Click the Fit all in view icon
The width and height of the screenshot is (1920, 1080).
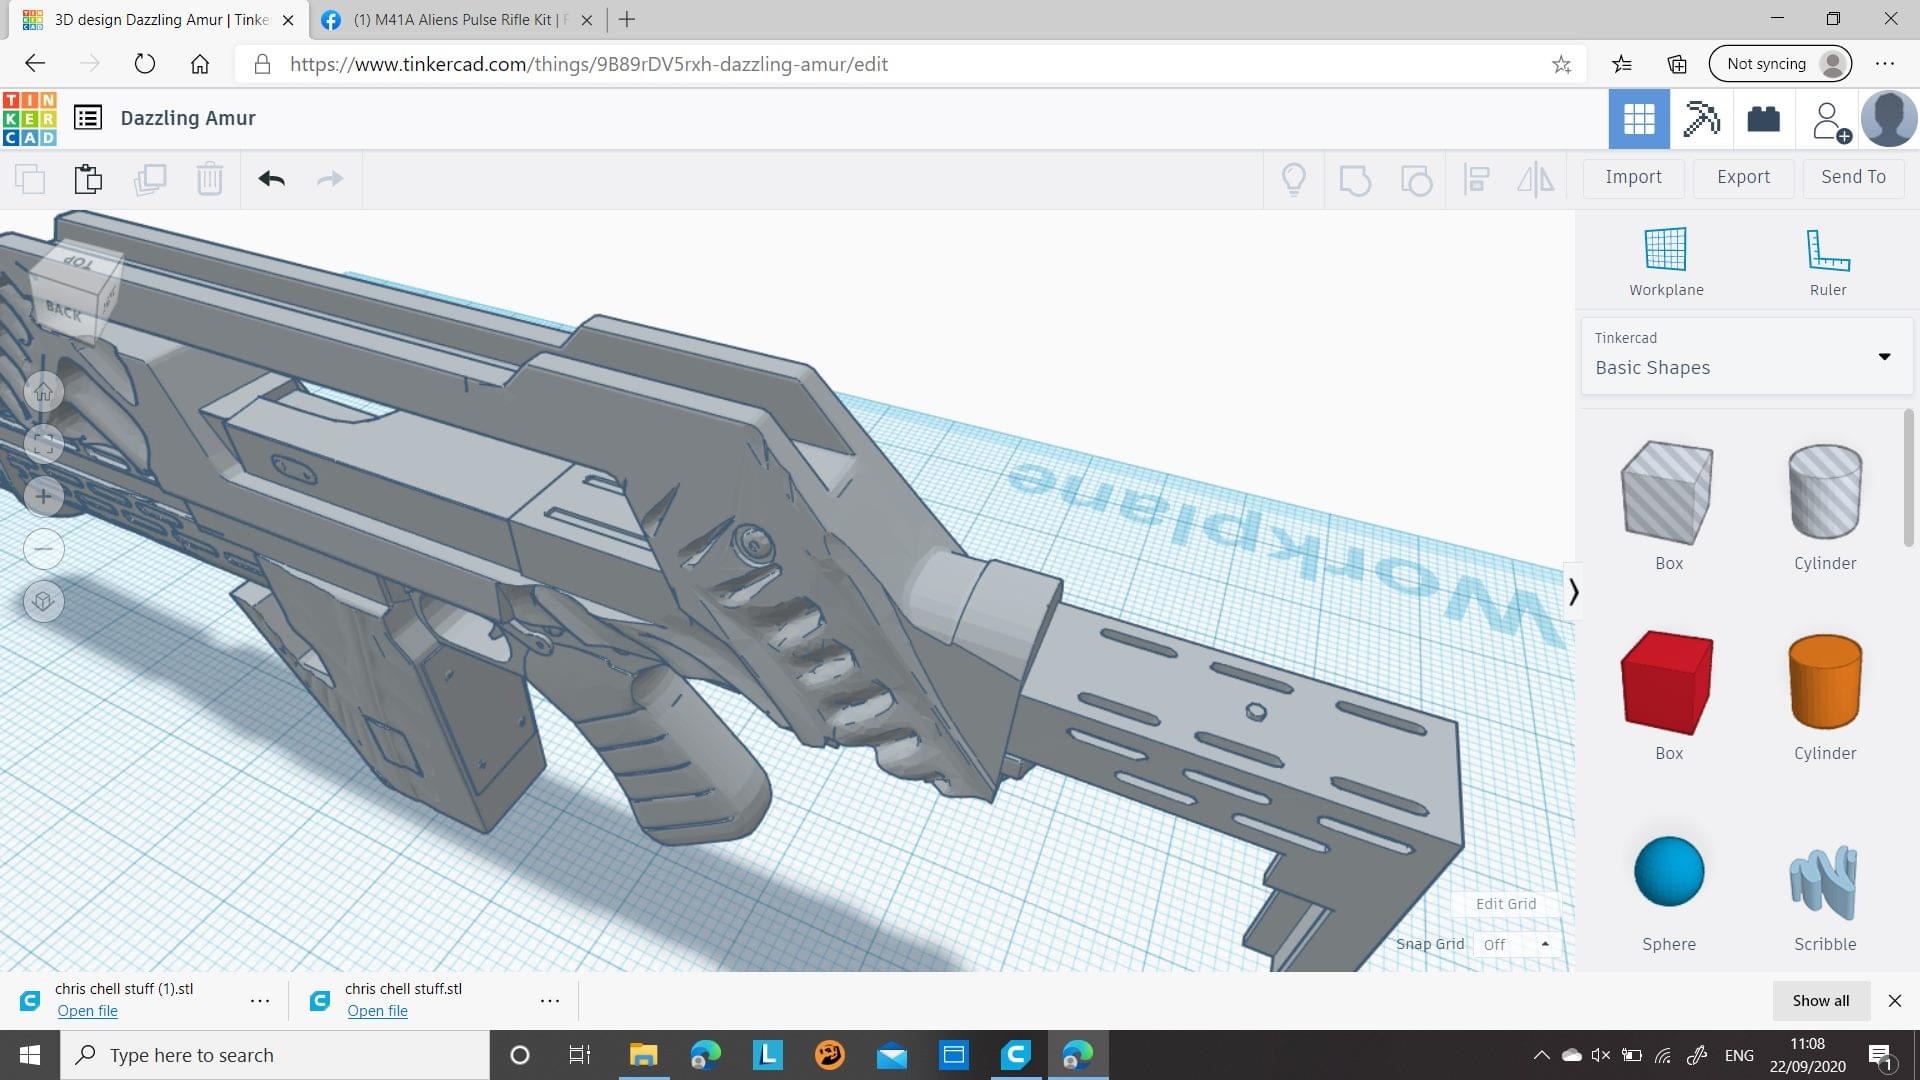pos(43,443)
